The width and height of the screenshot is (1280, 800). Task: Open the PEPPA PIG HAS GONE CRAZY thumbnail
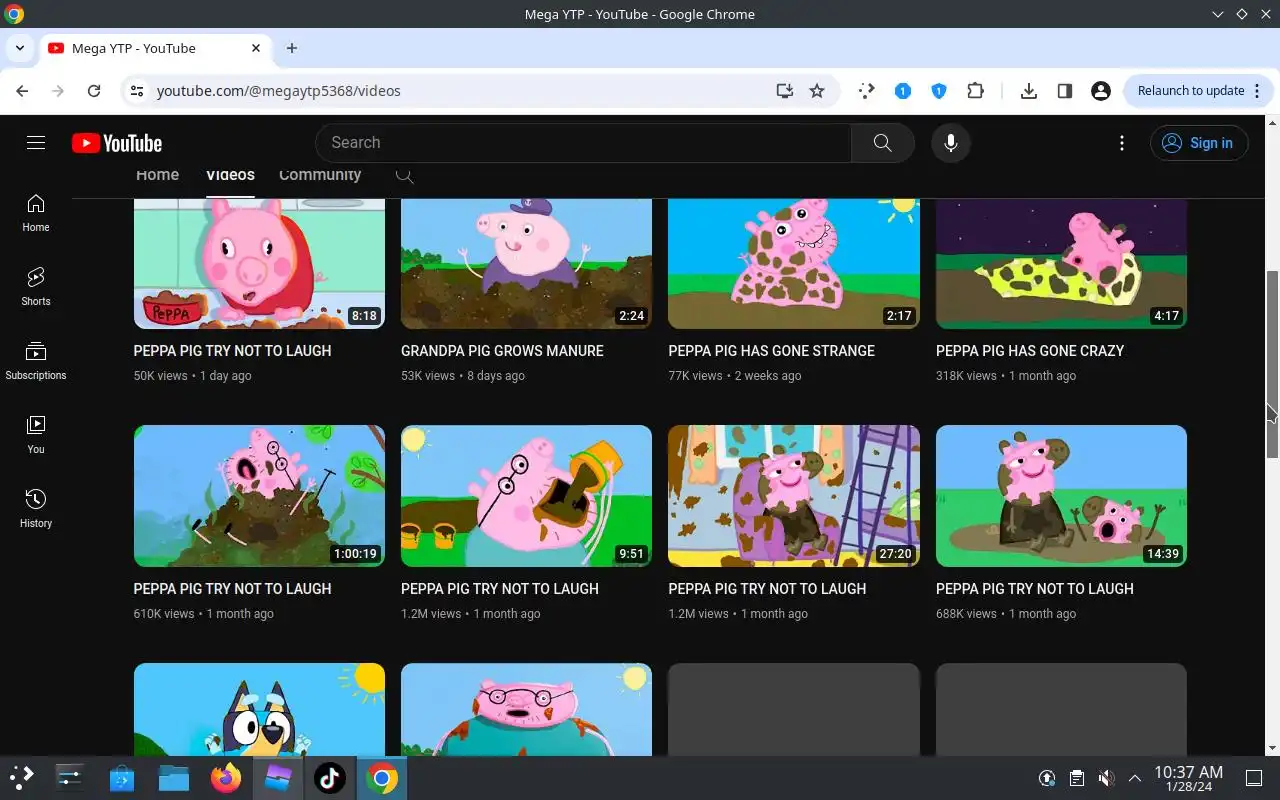click(x=1061, y=264)
